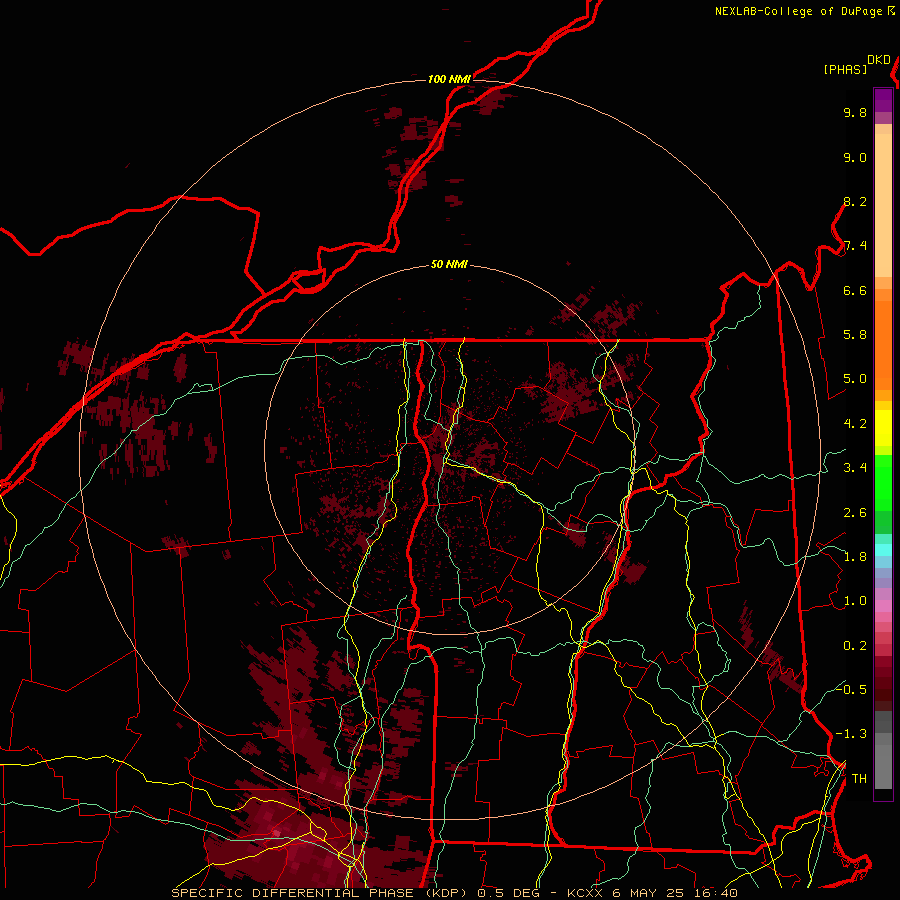Viewport: 900px width, 900px height.
Task: Click the KCXX station identifier in the caption
Action: click(585, 893)
